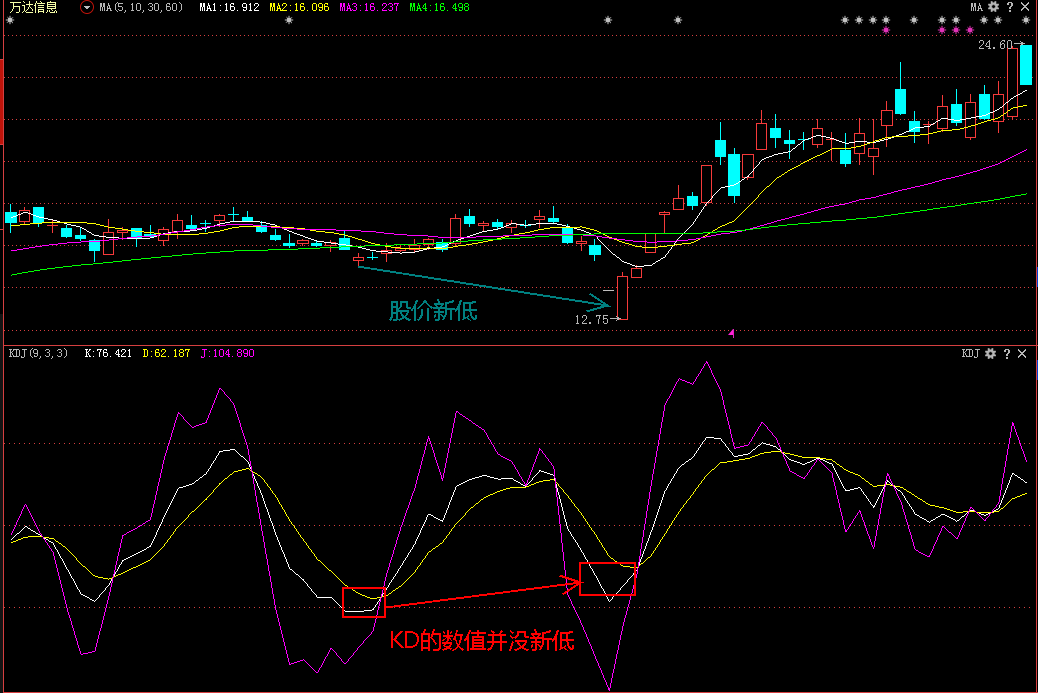Screen dimensions: 1038x693
Task: Open the MA indicator dropdown arrow
Action: click(87, 7)
